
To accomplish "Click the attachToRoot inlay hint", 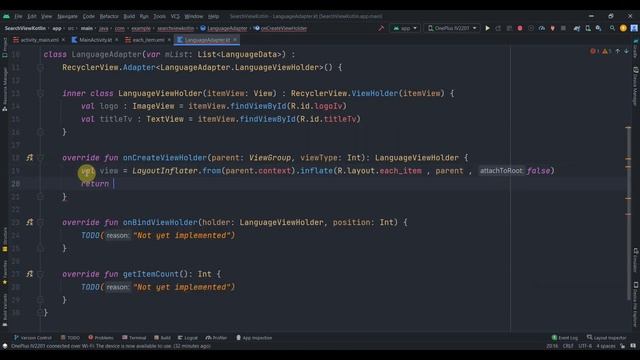I will tap(501, 171).
